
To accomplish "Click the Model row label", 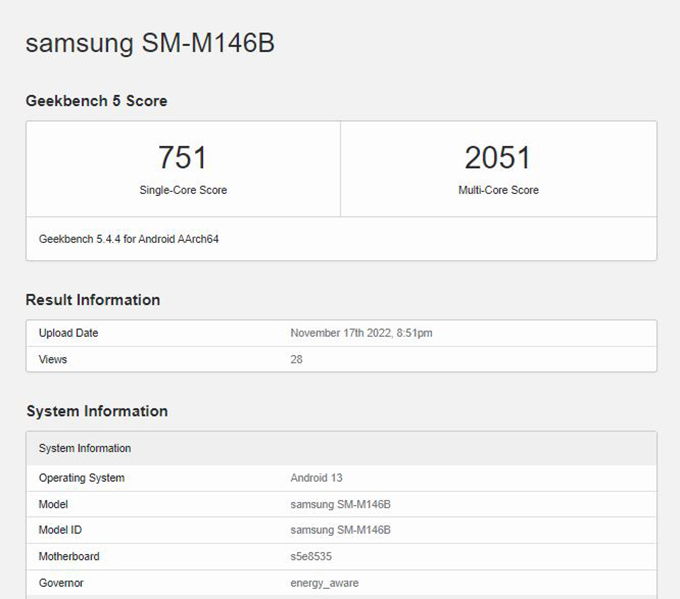I will 53,504.
